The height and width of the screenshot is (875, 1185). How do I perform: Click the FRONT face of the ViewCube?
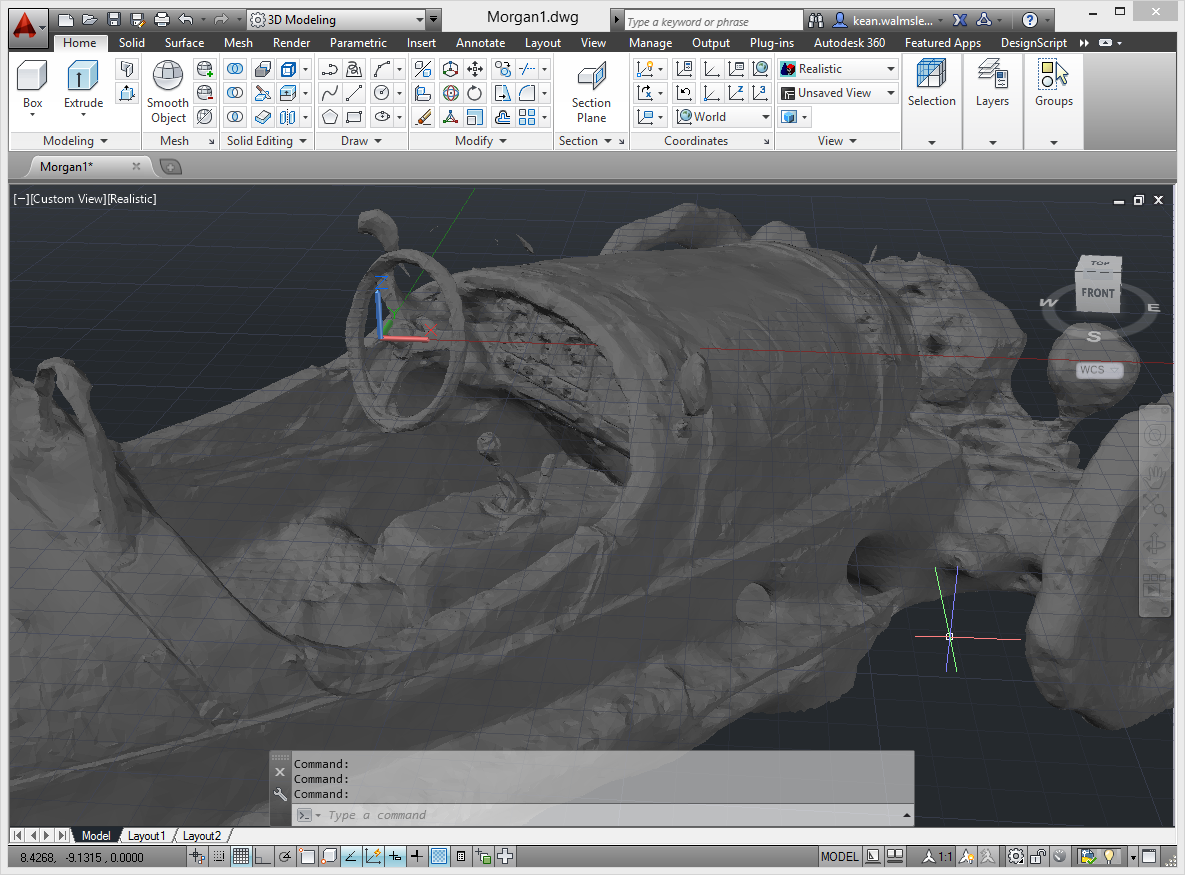point(1097,293)
